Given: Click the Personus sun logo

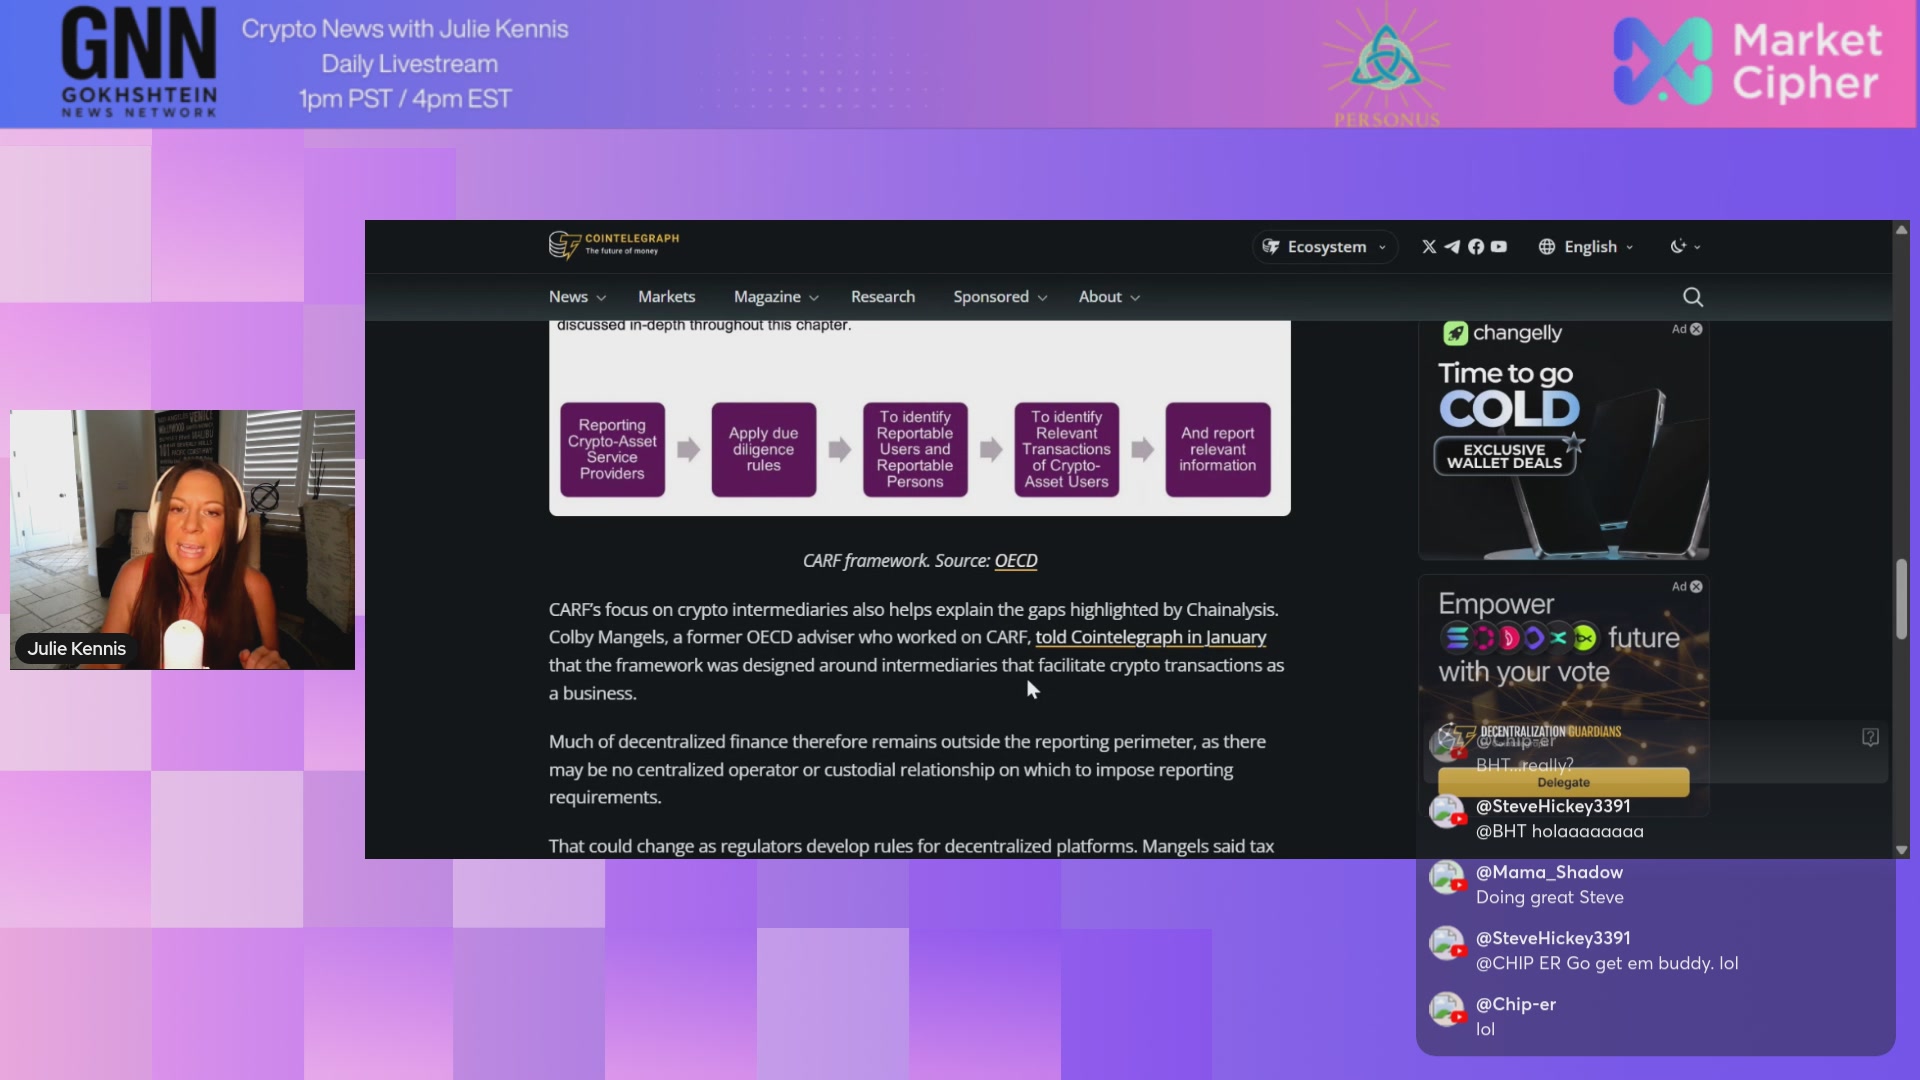Looking at the screenshot, I should click(x=1387, y=66).
